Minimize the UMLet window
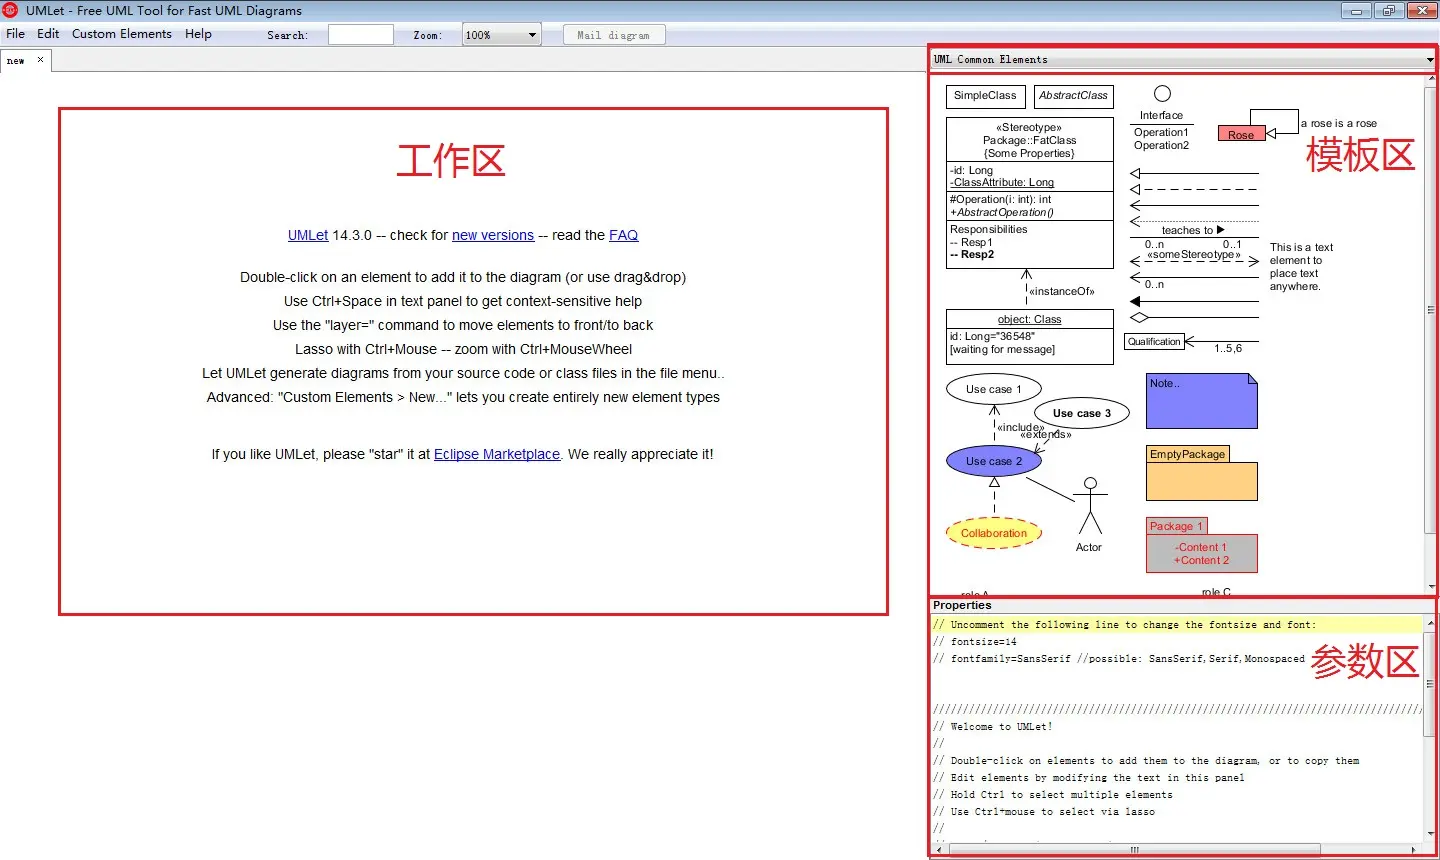The image size is (1440, 860). (1356, 11)
